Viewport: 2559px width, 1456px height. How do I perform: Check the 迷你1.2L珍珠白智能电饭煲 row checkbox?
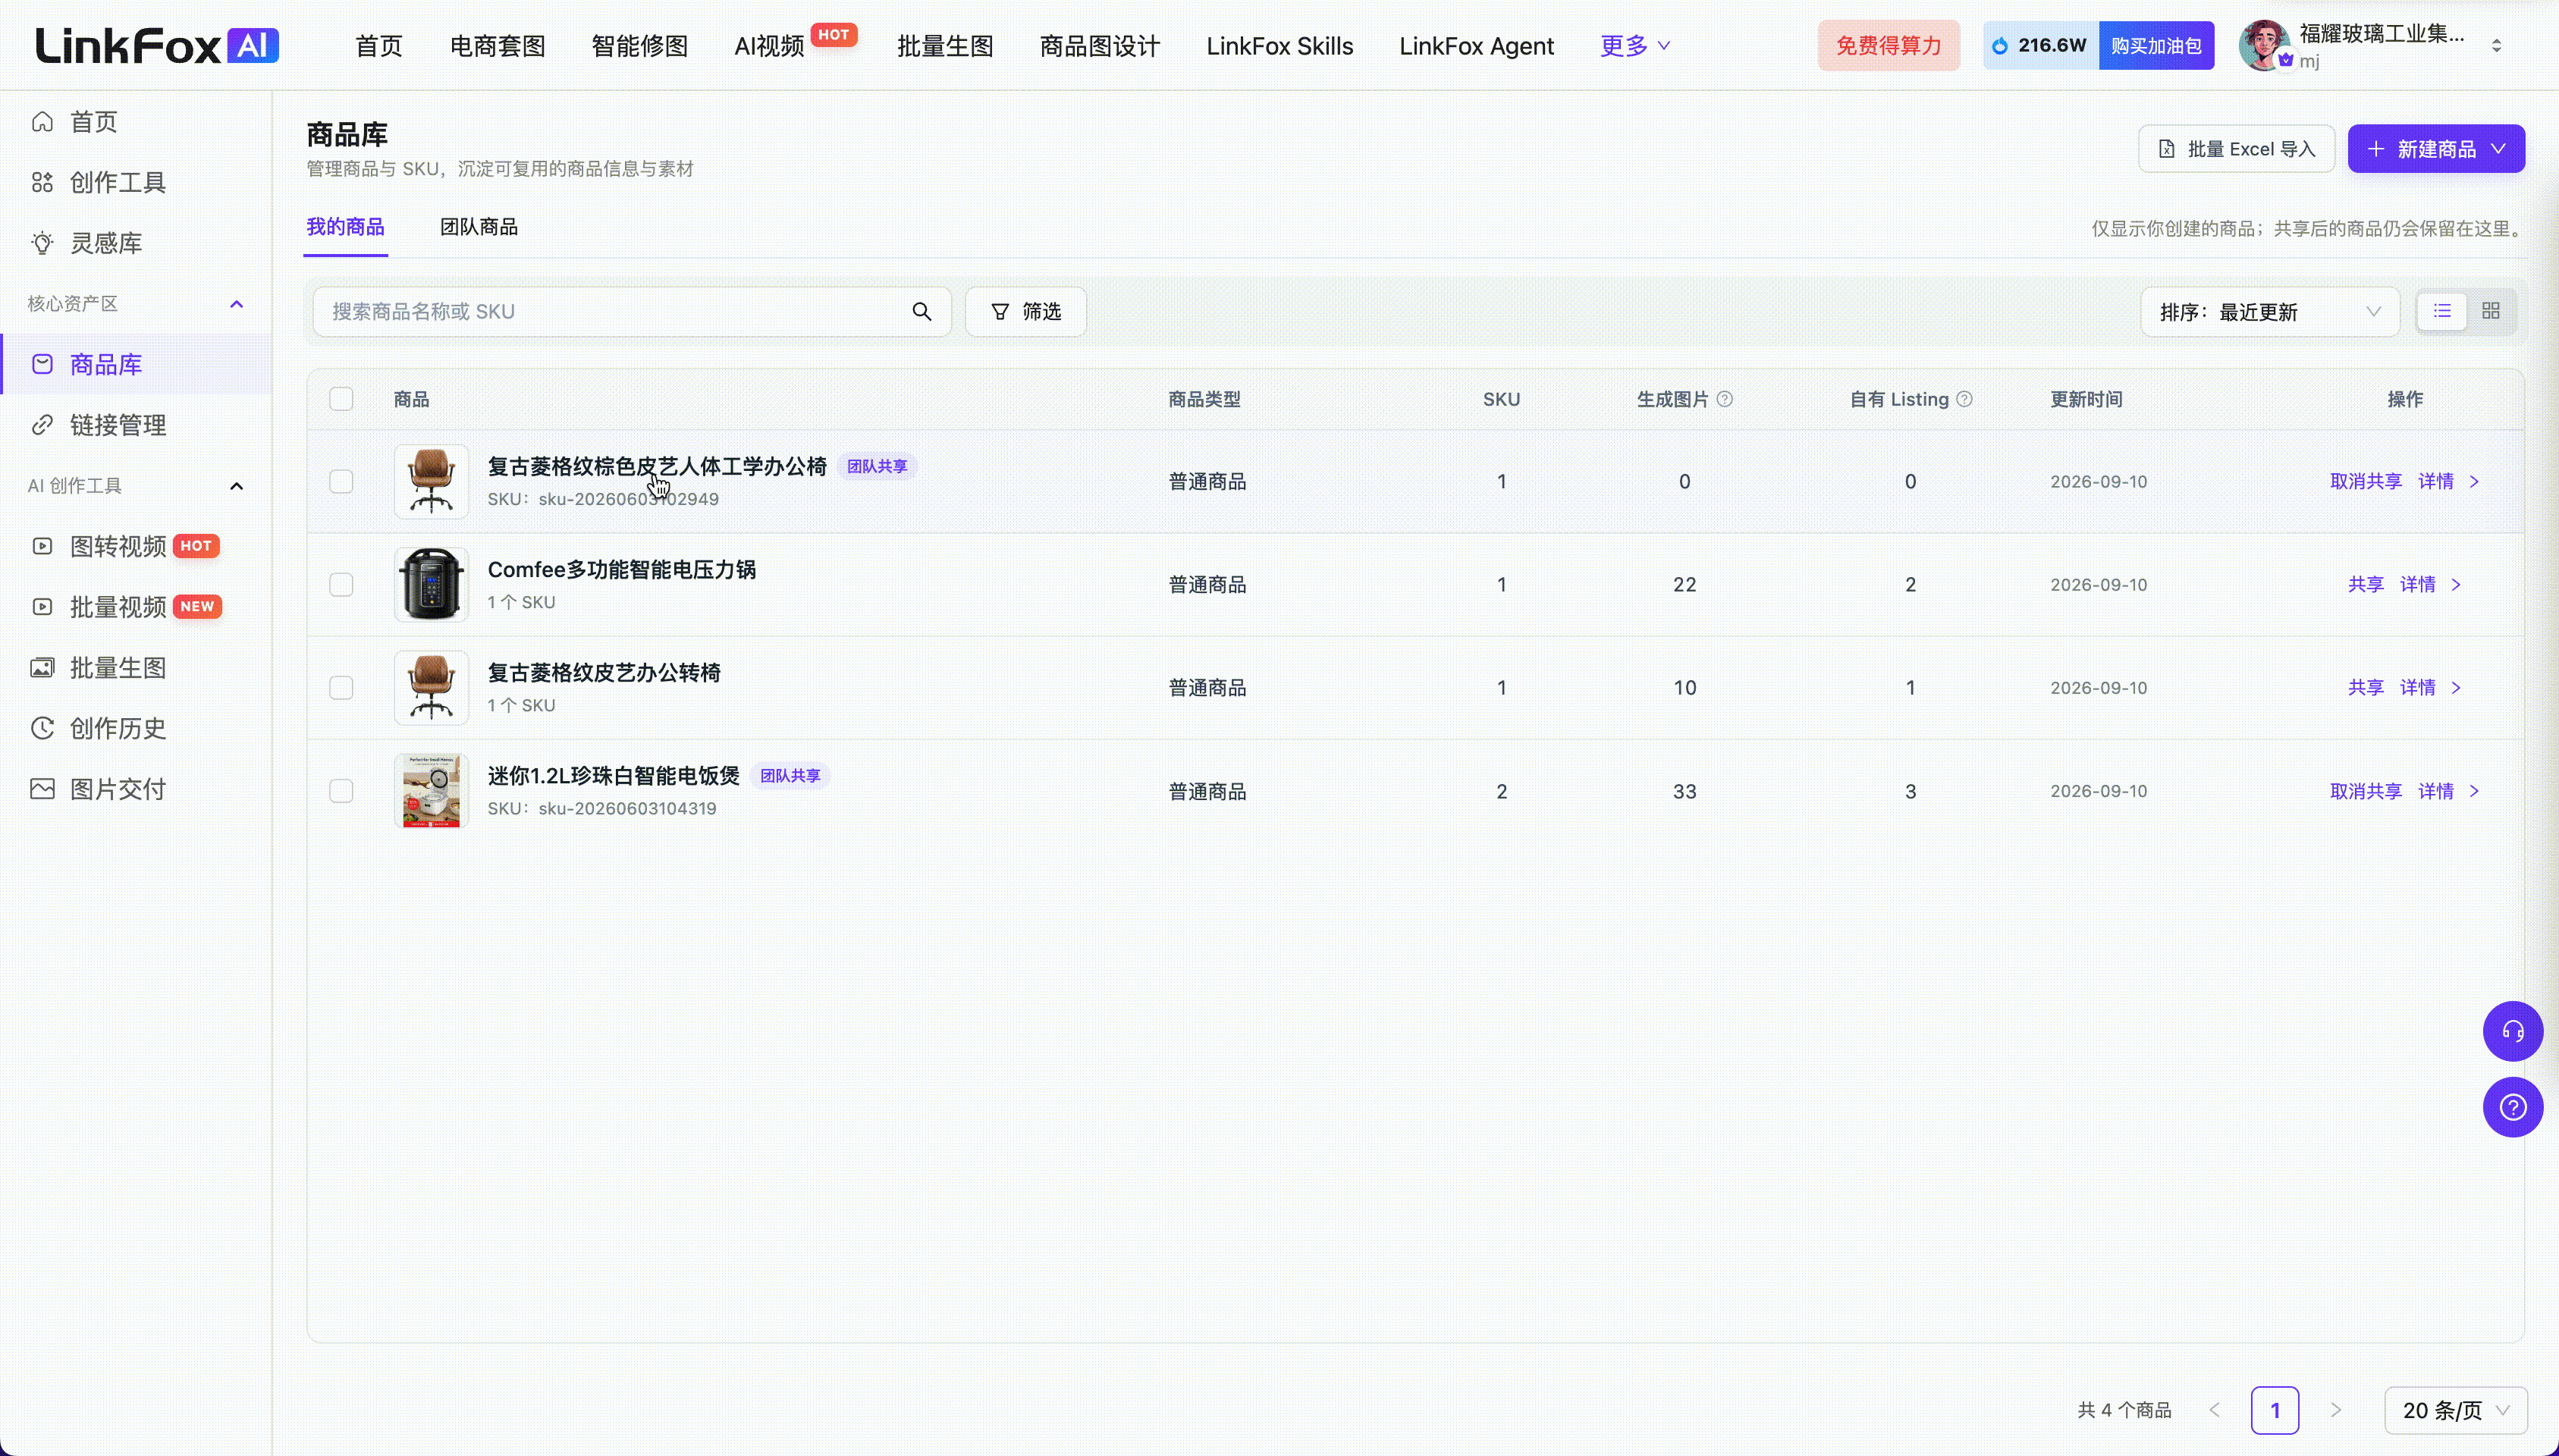coord(341,791)
